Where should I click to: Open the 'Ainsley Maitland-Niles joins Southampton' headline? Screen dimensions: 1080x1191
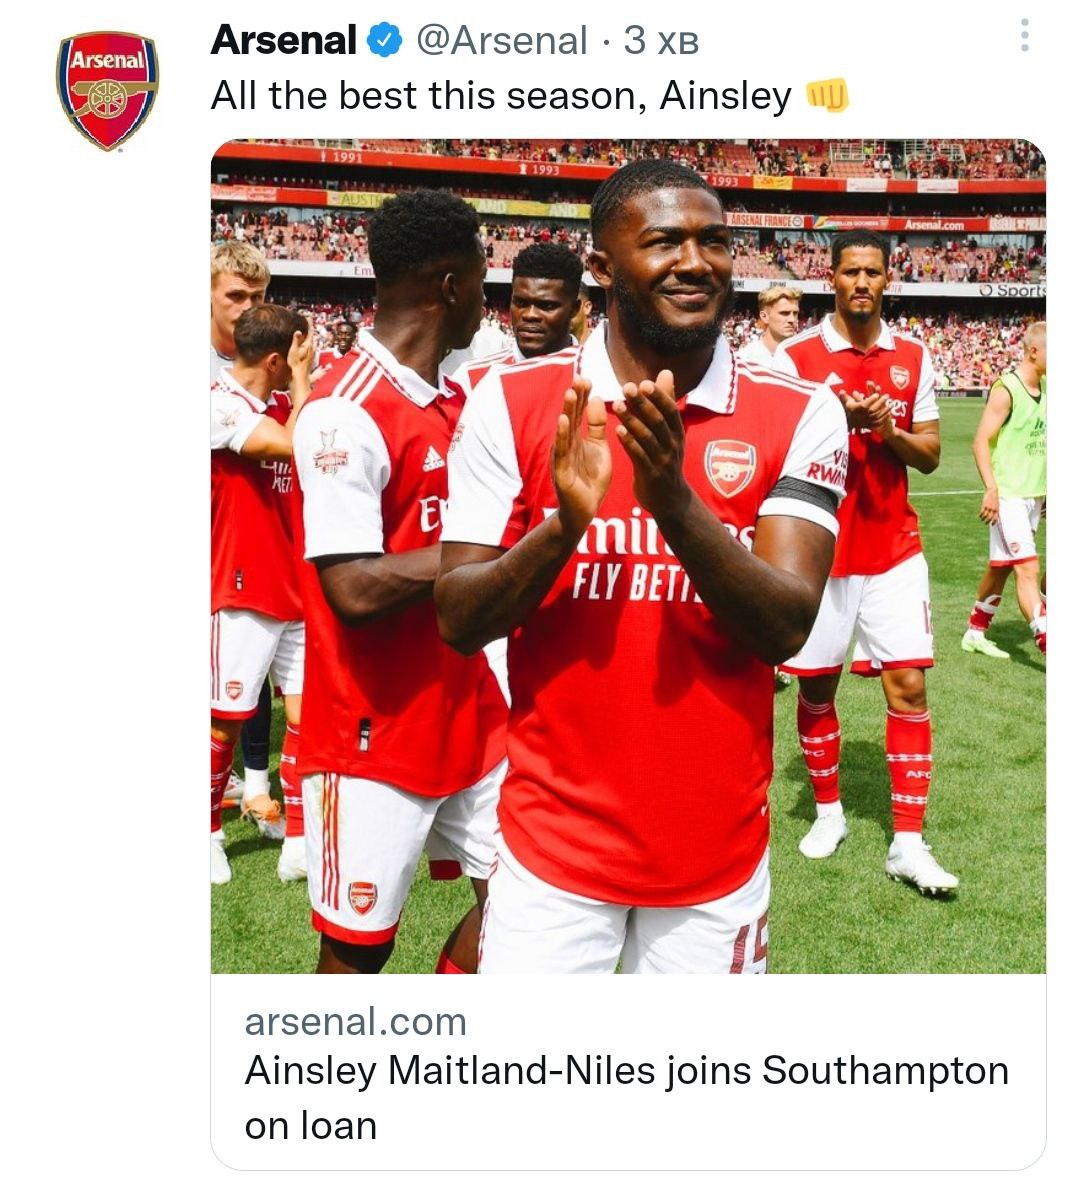[x=626, y=1070]
